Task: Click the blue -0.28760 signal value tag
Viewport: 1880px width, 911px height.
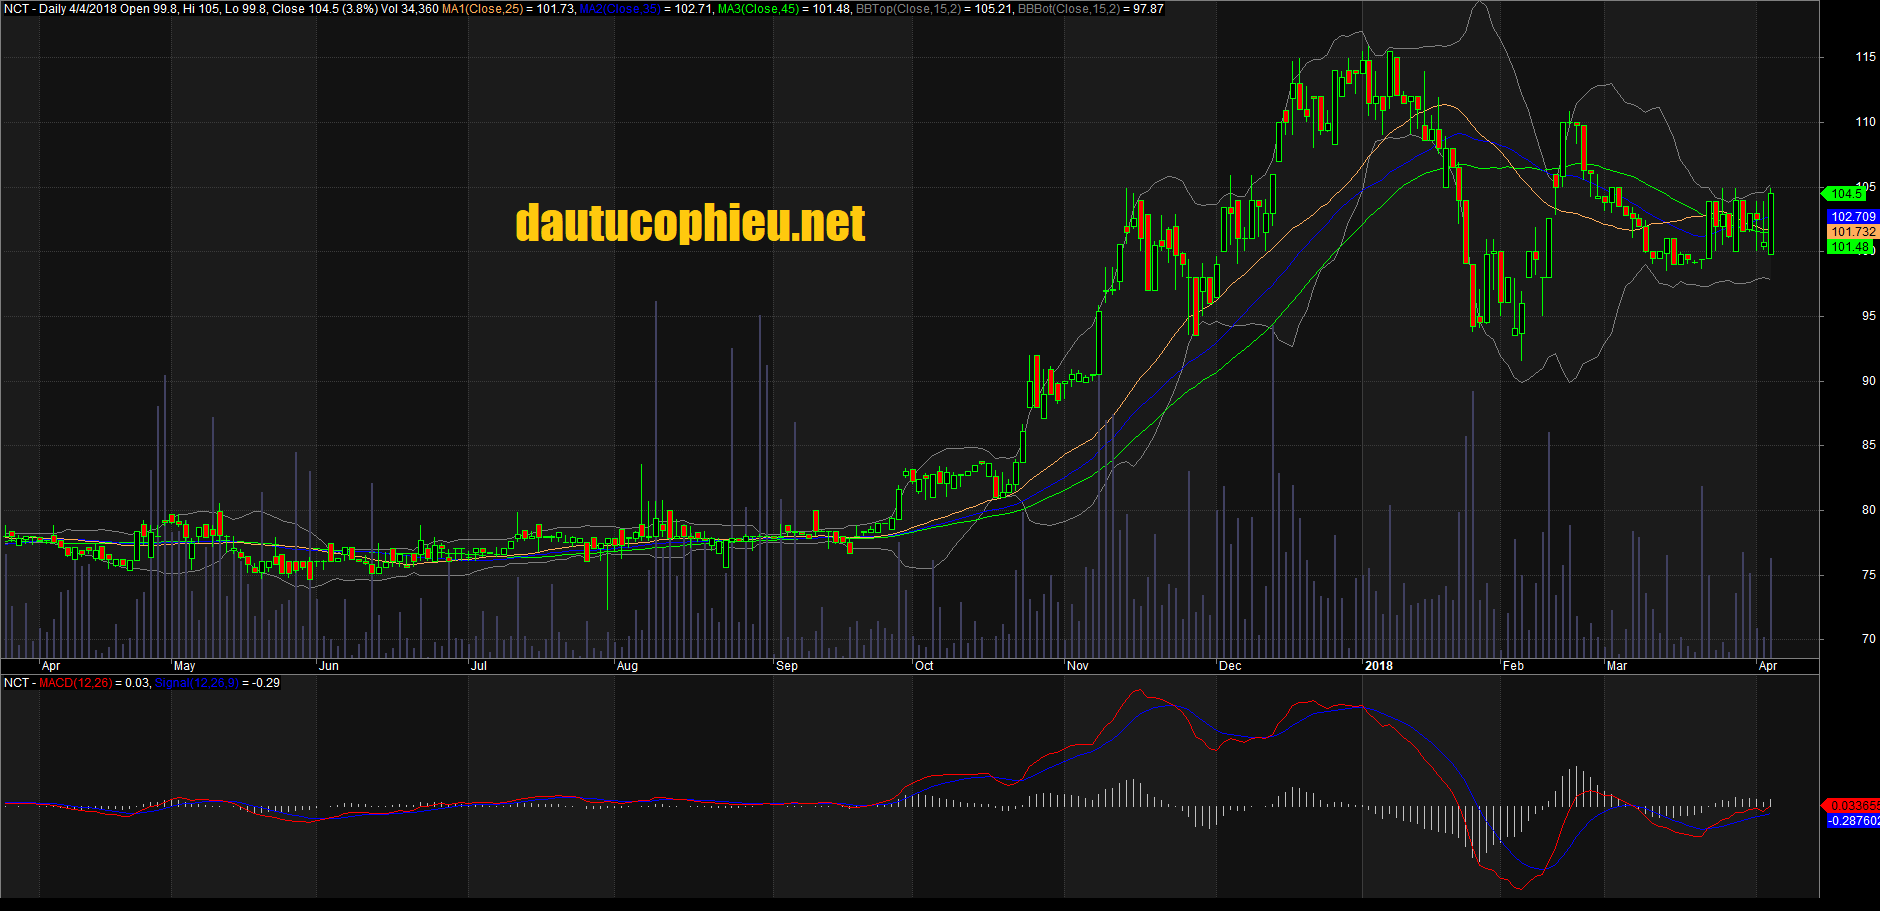Action: pos(1853,821)
